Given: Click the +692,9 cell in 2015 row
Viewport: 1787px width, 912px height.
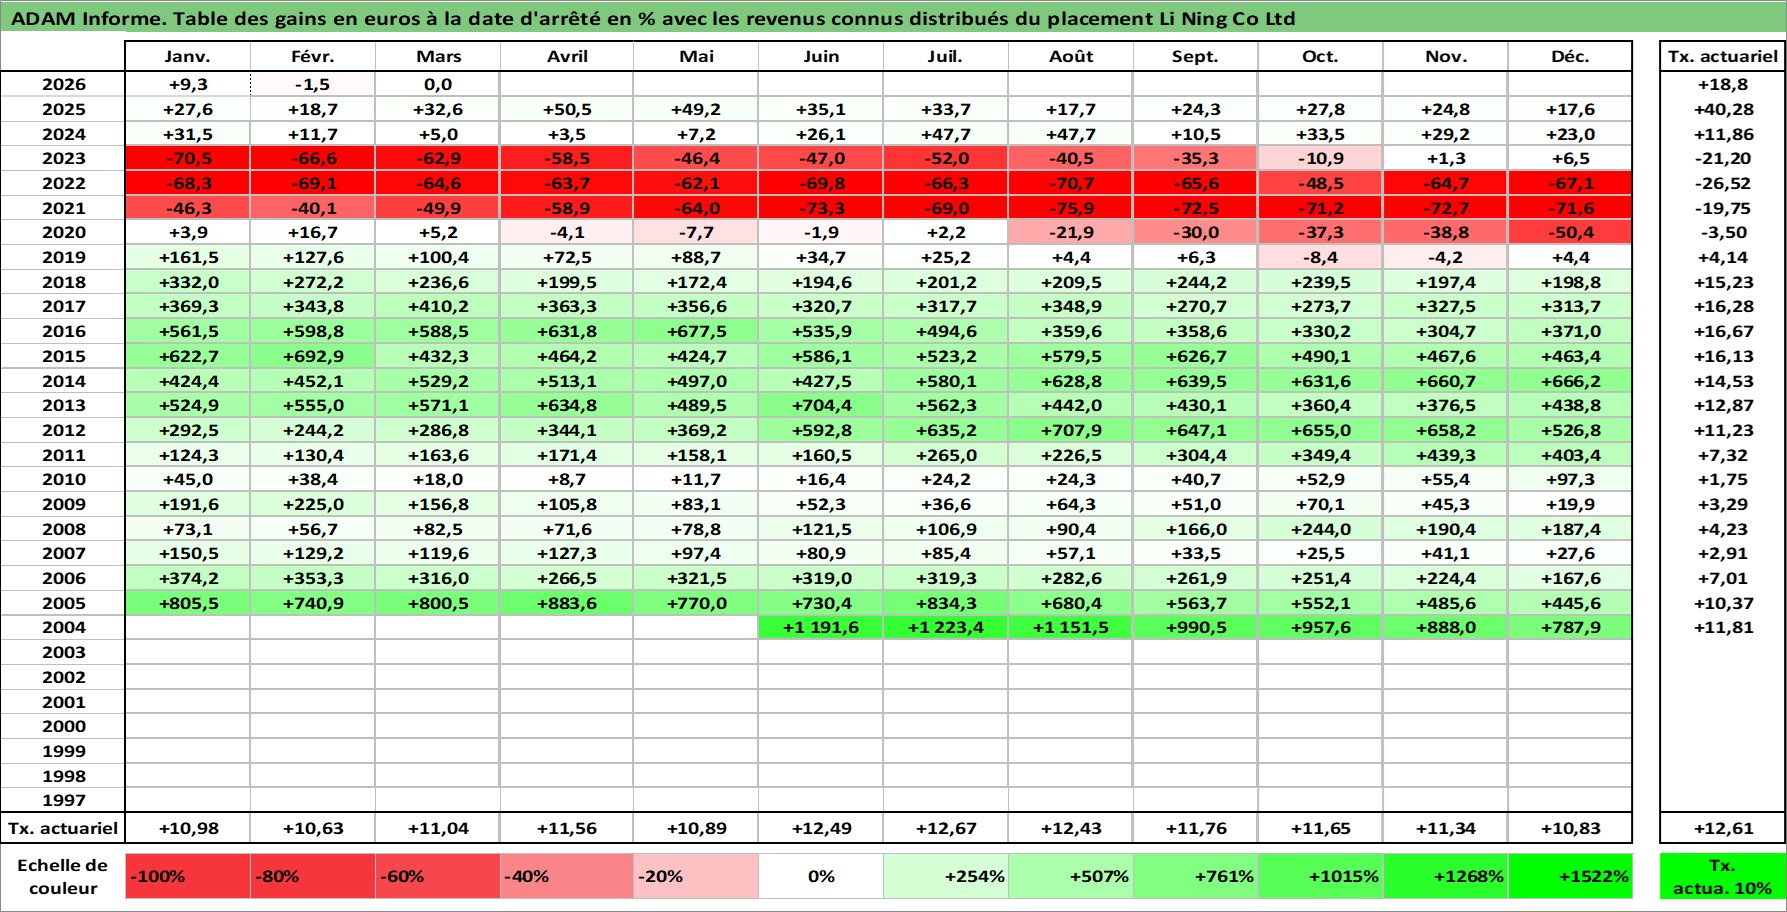Looking at the screenshot, I should tap(313, 356).
